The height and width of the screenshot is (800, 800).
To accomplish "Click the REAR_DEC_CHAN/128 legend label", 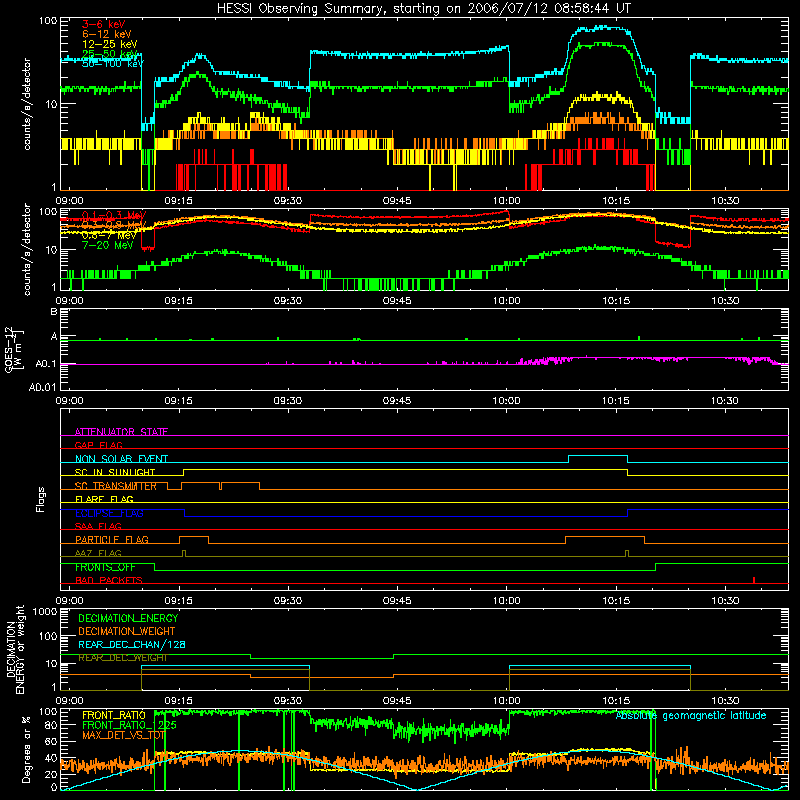I will coord(132,644).
